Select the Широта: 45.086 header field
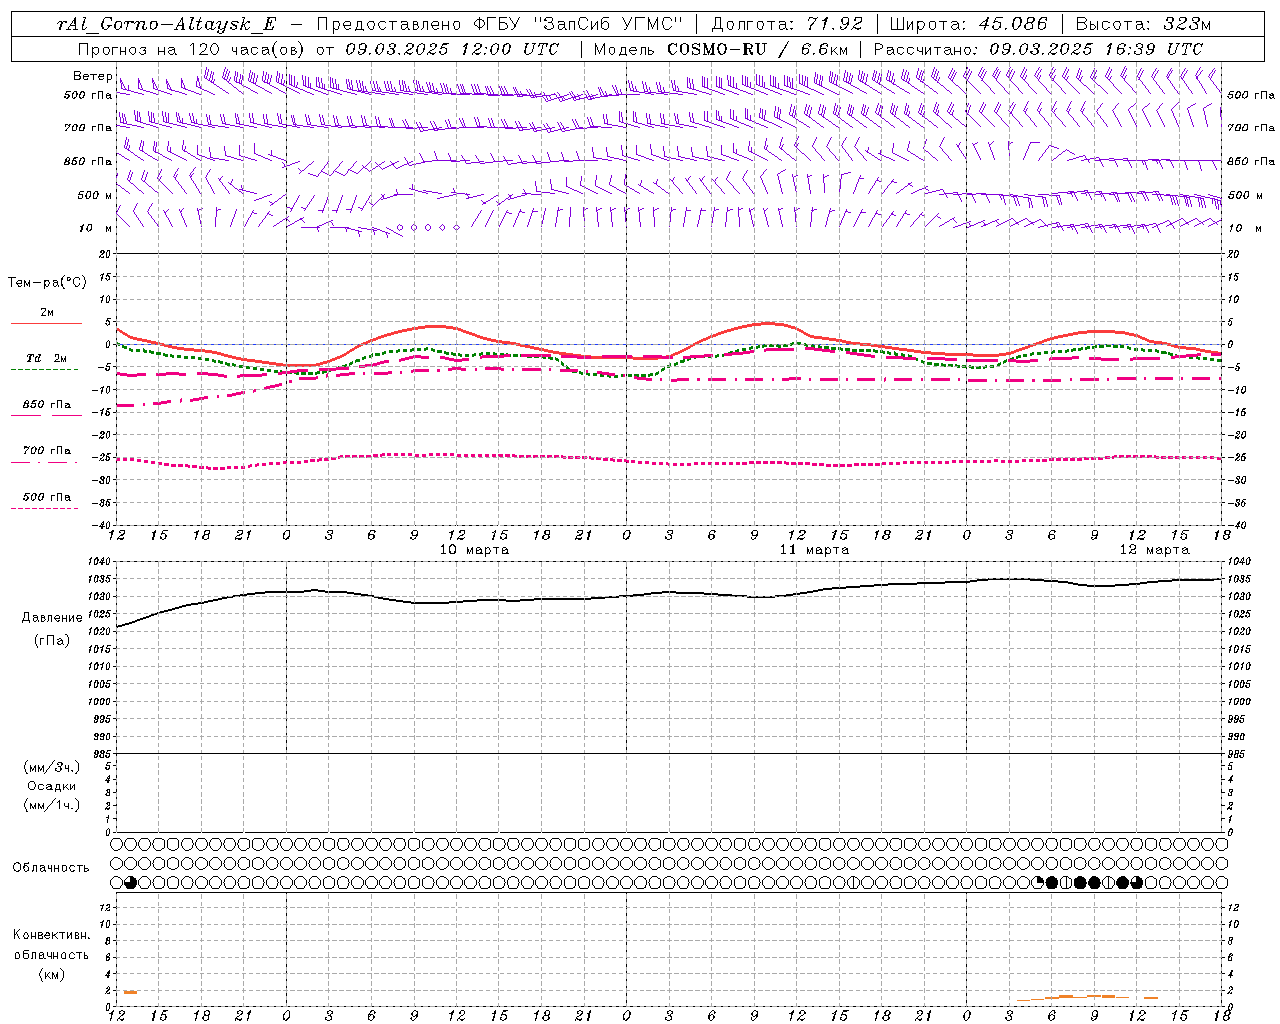Viewport: 1280px width, 1024px height. pyautogui.click(x=968, y=24)
